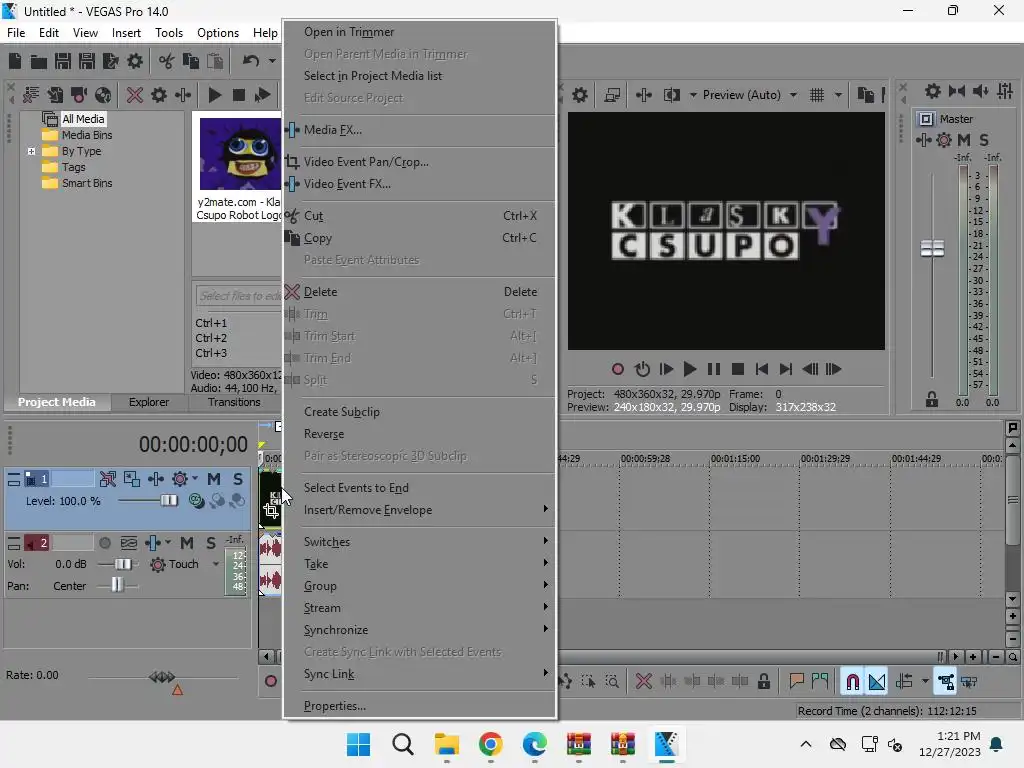This screenshot has height=768, width=1024.
Task: Click the Play button in preview transport
Action: (689, 370)
